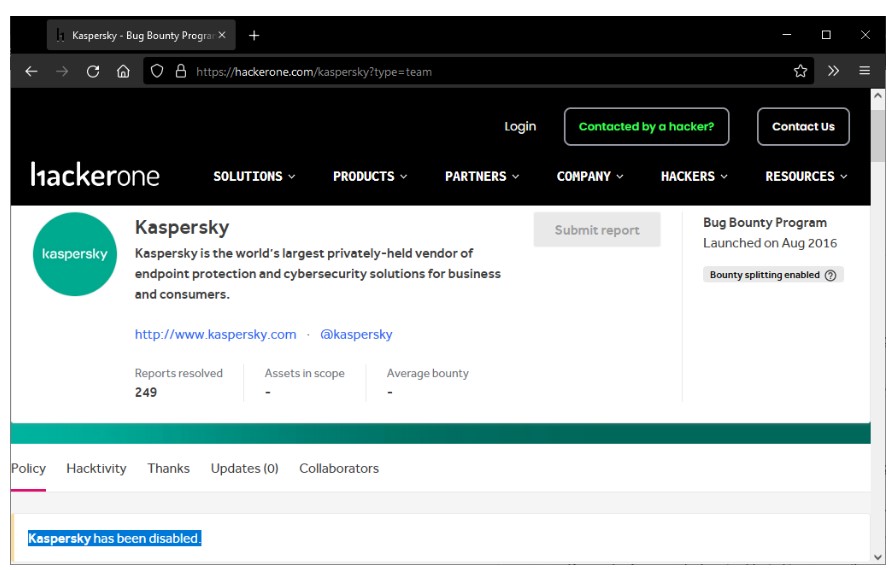
Task: Show site security via the padlock icon
Action: [x=181, y=71]
